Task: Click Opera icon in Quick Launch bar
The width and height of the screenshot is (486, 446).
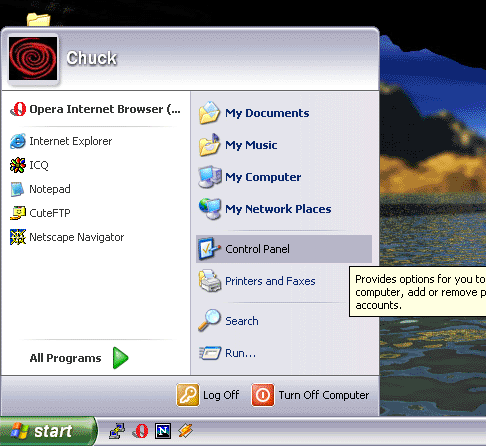Action: (x=141, y=431)
